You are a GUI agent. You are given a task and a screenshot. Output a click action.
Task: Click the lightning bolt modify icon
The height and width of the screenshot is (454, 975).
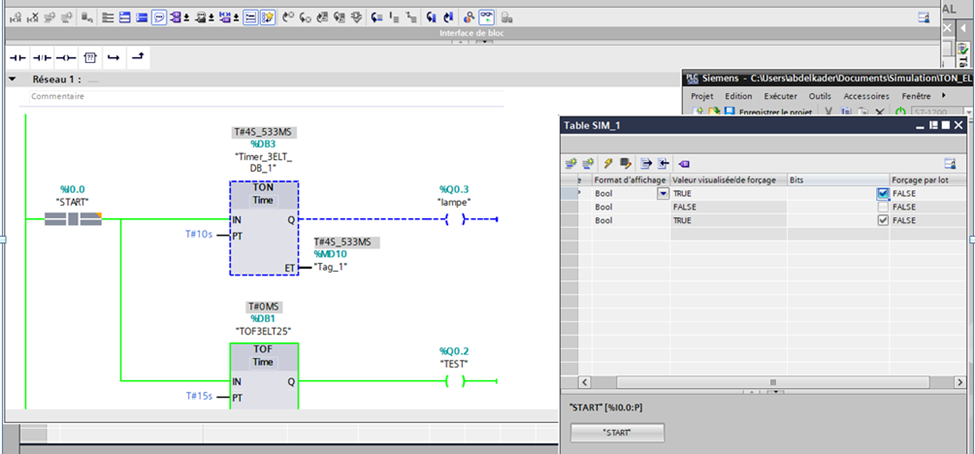608,164
